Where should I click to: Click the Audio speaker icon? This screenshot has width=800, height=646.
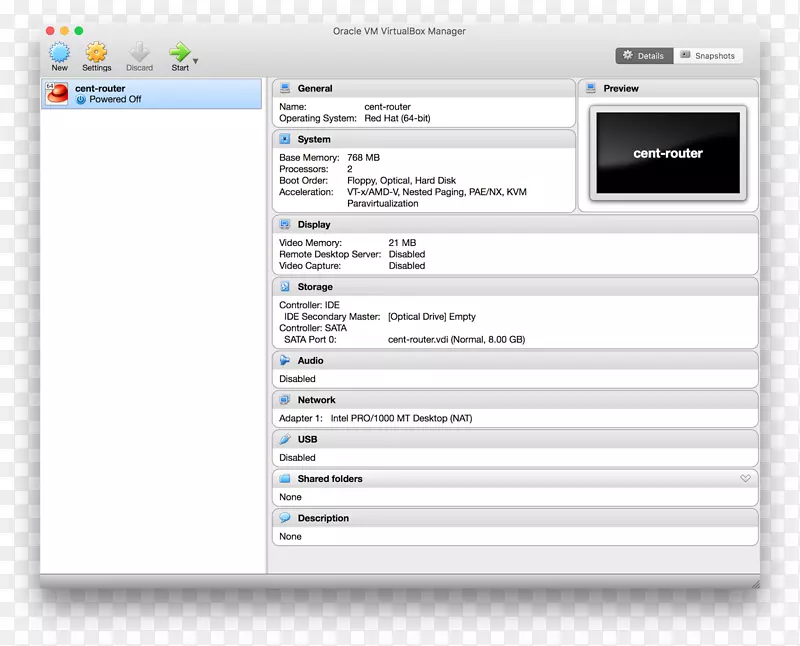pos(285,361)
